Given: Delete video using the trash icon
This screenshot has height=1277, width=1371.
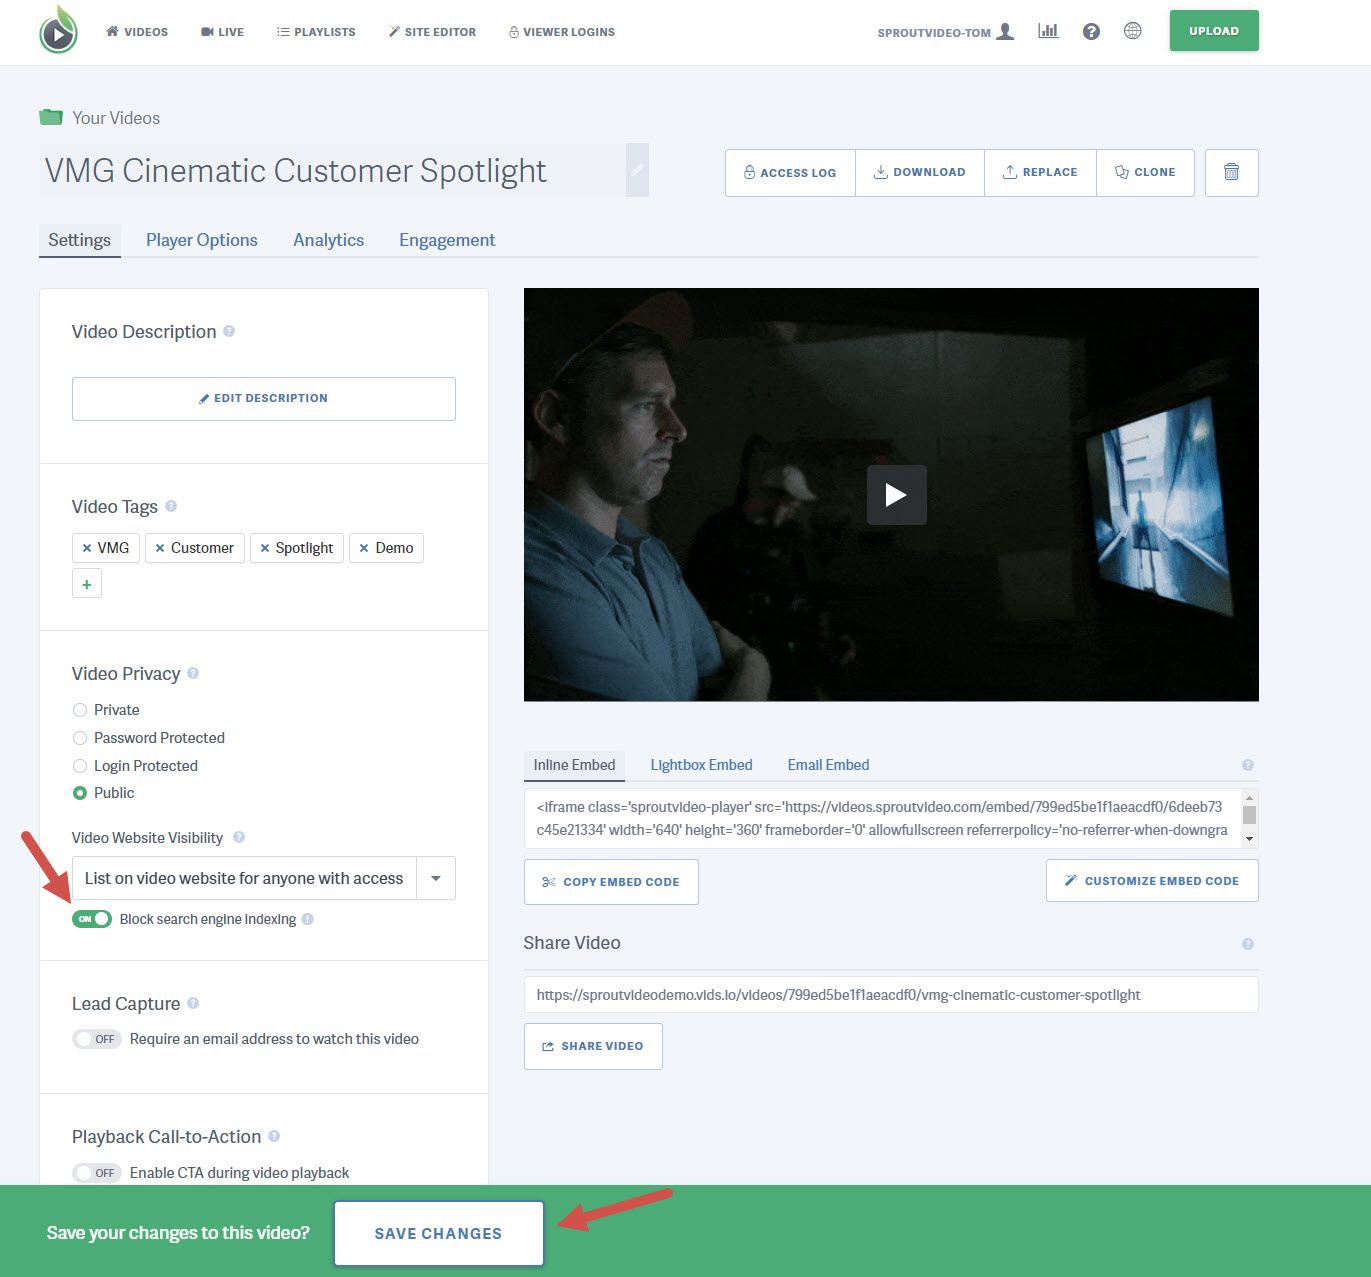Looking at the screenshot, I should pyautogui.click(x=1231, y=172).
